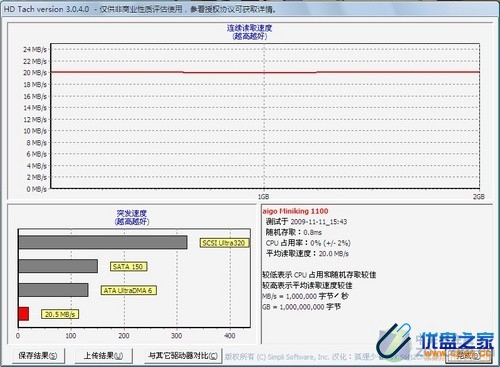
Task: Select the ATA UltraDMA 6 label
Action: click(x=128, y=290)
